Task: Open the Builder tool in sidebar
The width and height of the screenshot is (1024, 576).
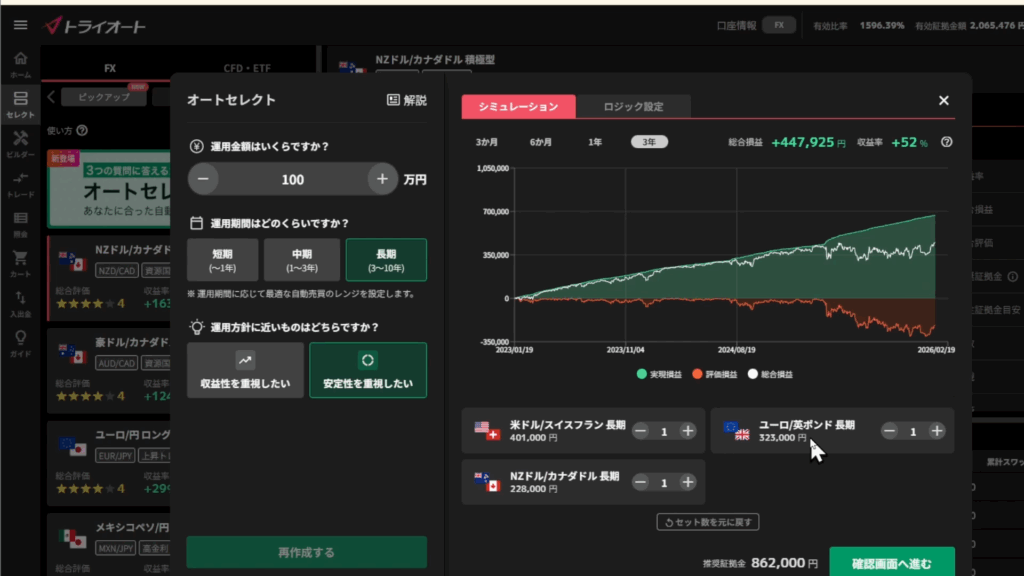Action: coord(20,142)
